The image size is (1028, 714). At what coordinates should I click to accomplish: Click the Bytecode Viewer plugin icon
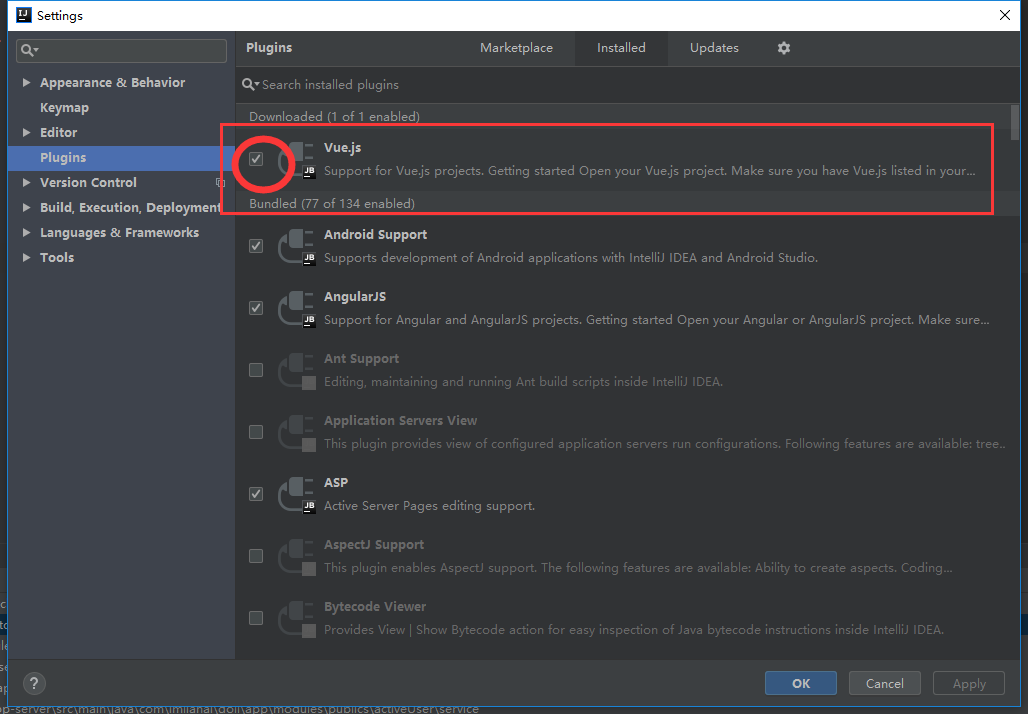(297, 618)
